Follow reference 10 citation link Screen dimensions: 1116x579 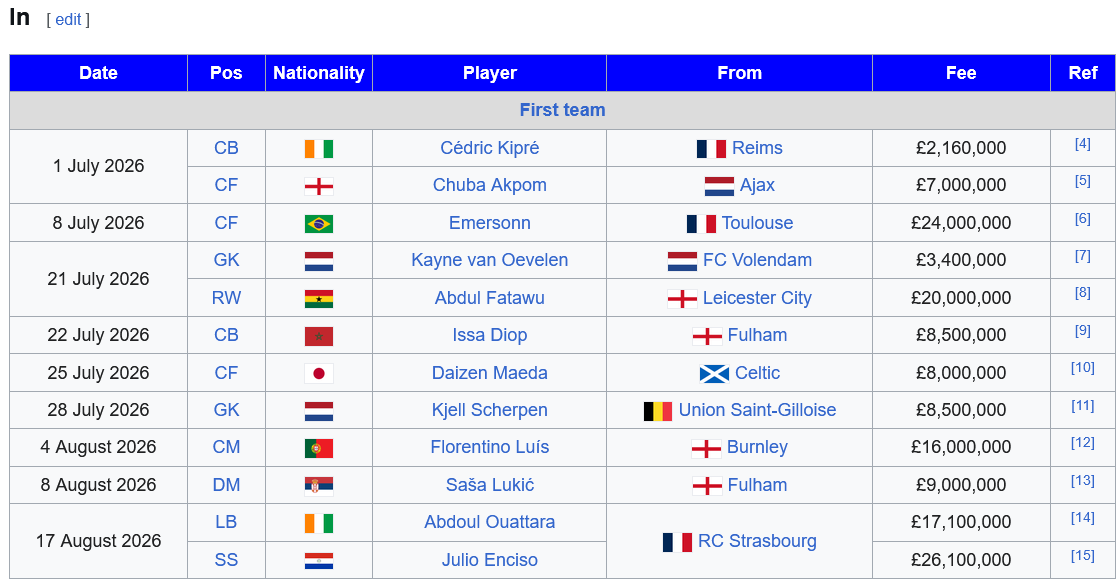tap(1083, 368)
